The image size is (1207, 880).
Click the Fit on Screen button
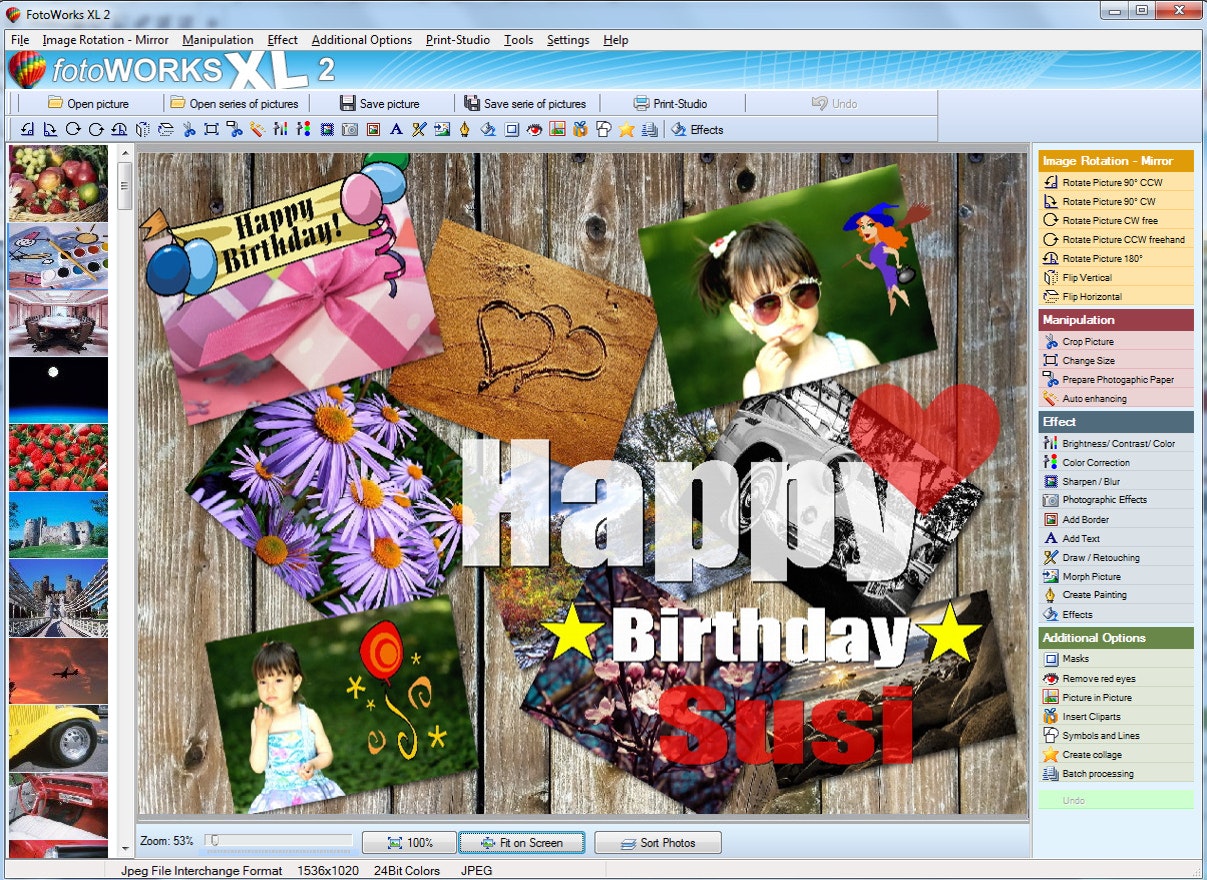click(522, 843)
